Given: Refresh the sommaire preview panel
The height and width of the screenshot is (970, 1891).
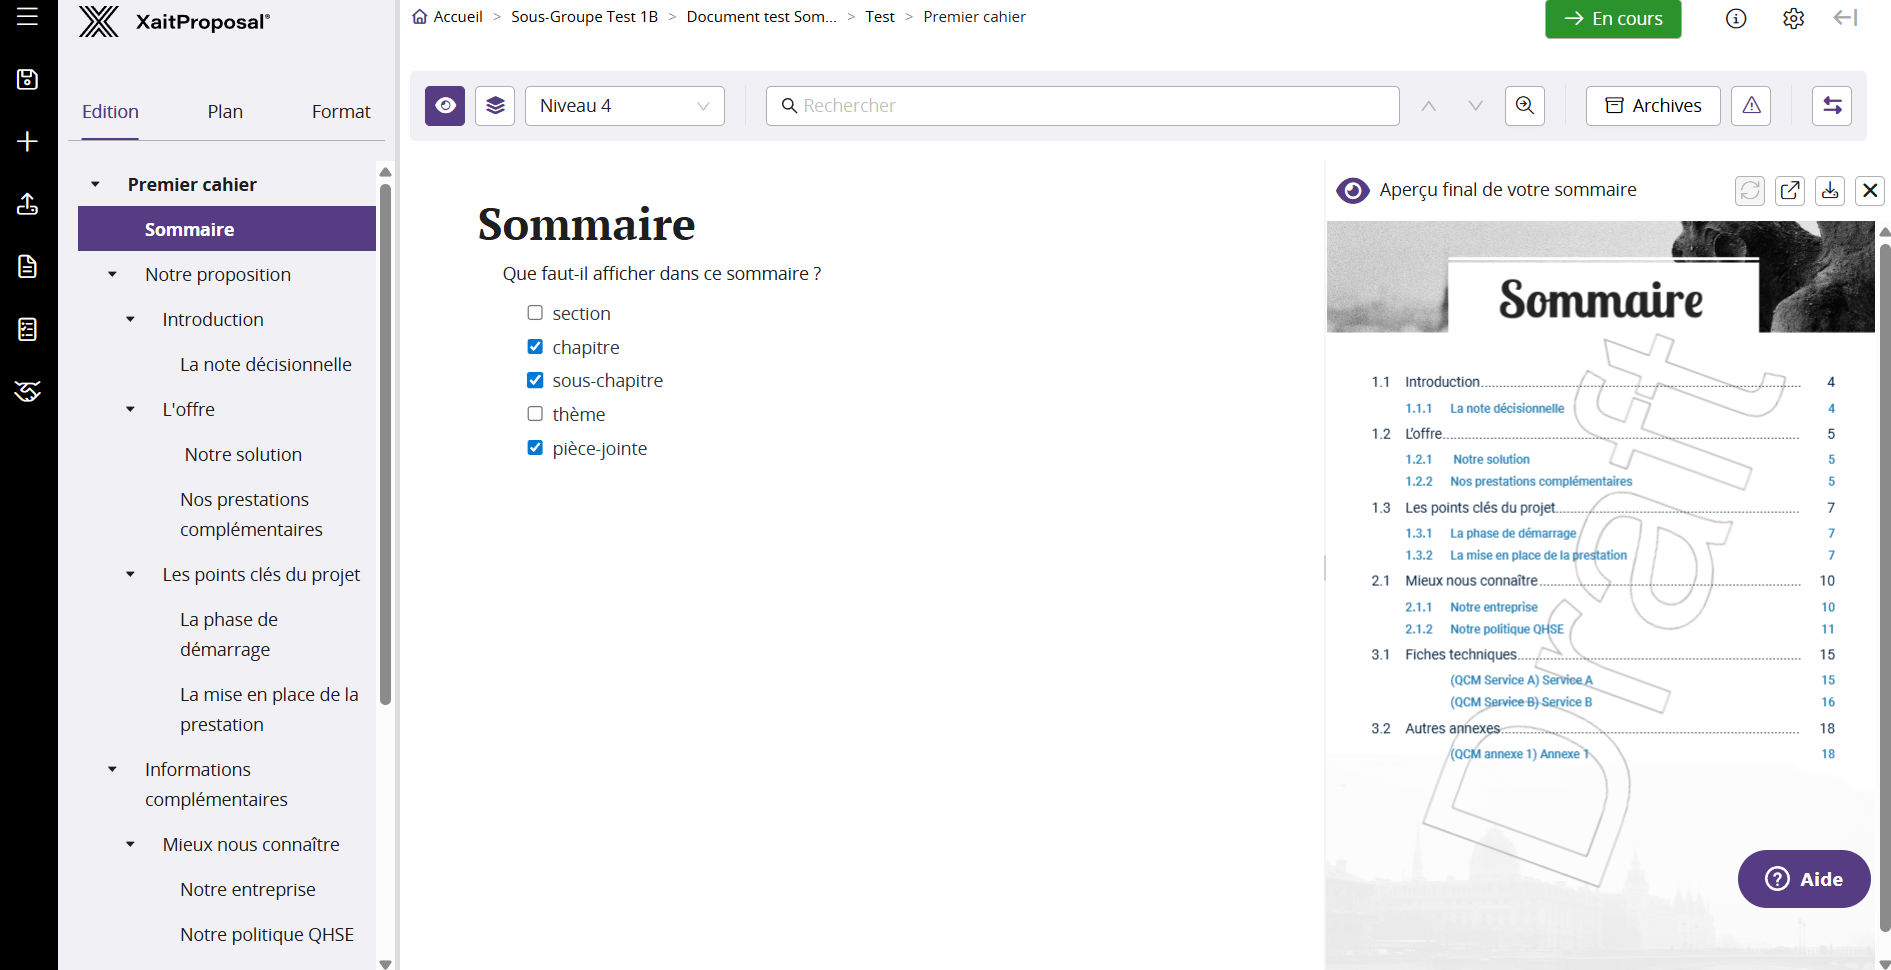Looking at the screenshot, I should [1750, 190].
